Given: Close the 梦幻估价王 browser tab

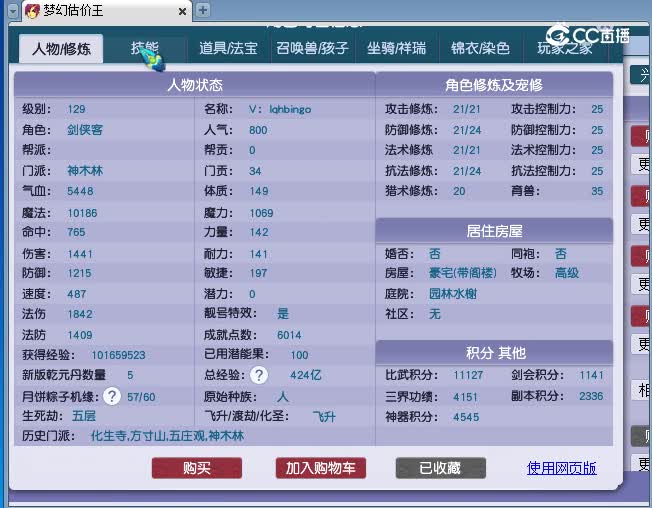Looking at the screenshot, I should [x=182, y=12].
